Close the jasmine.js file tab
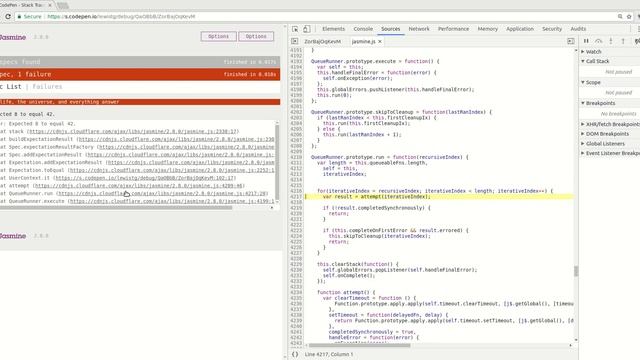This screenshot has height=360, width=640. coord(380,41)
